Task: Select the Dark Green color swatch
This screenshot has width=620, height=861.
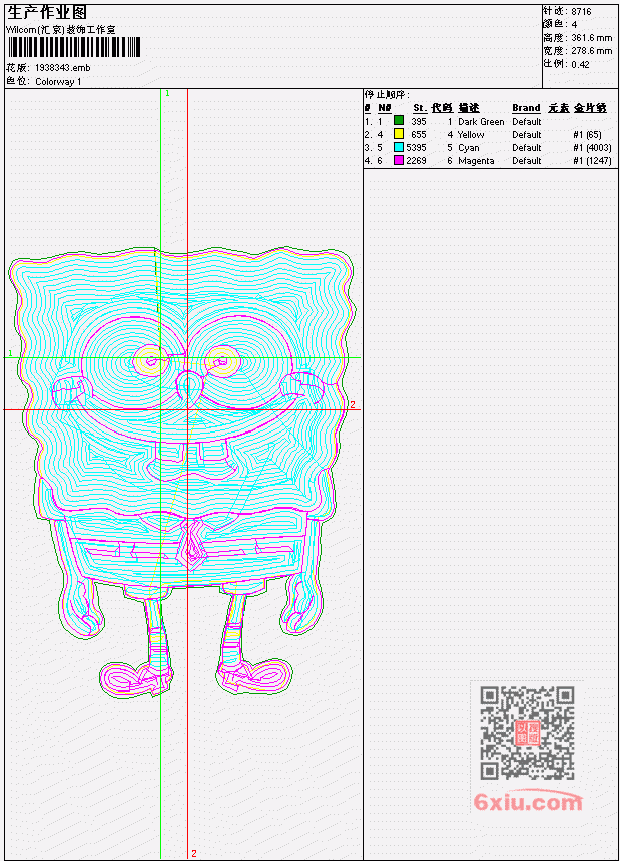Action: pyautogui.click(x=399, y=121)
